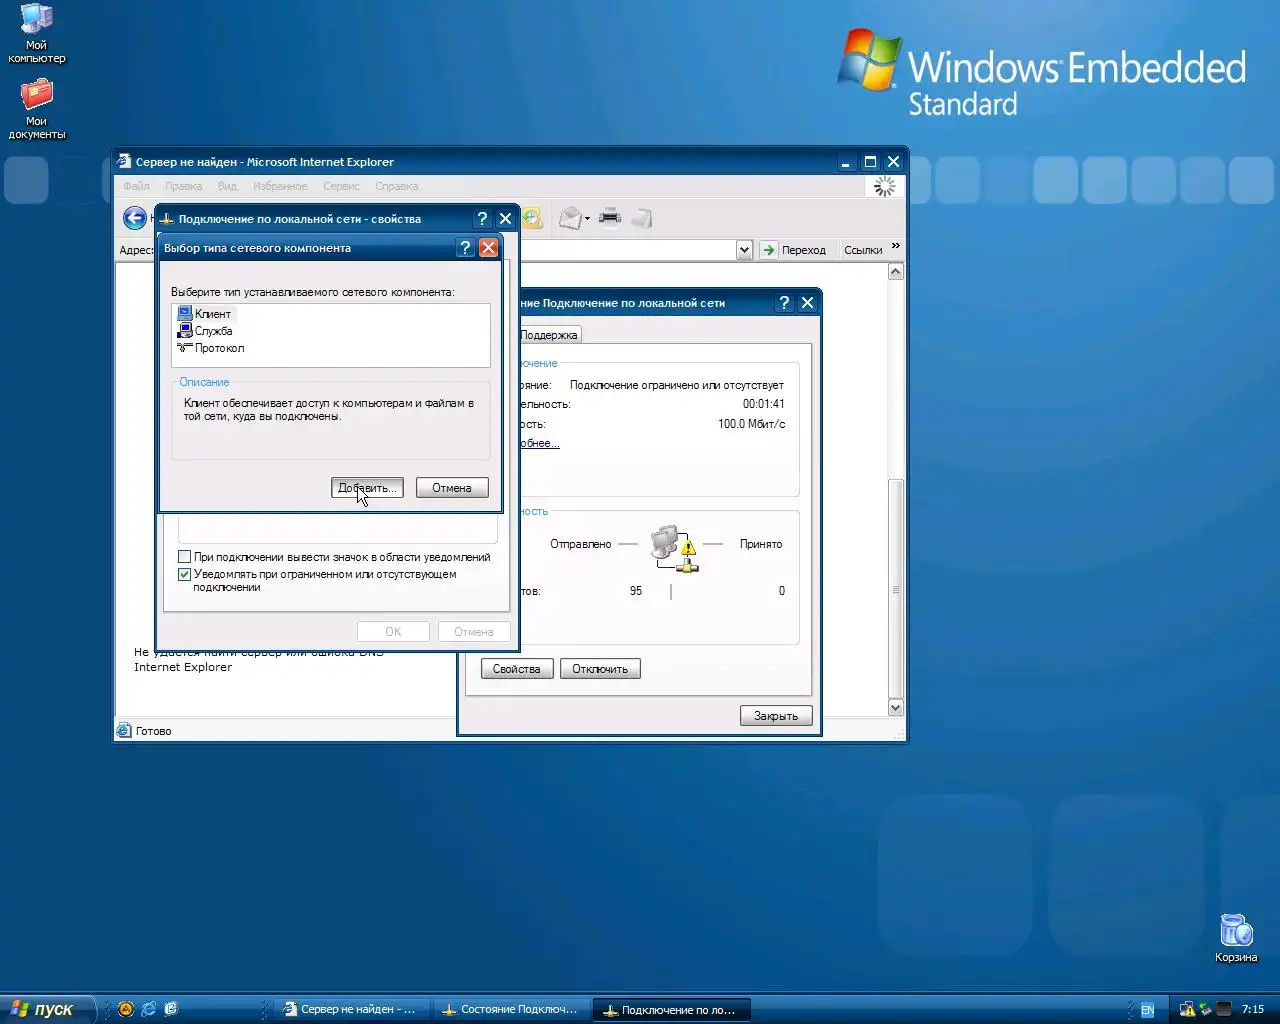Expand the links bar chevron
1280x1024 pixels.
pyautogui.click(x=896, y=246)
